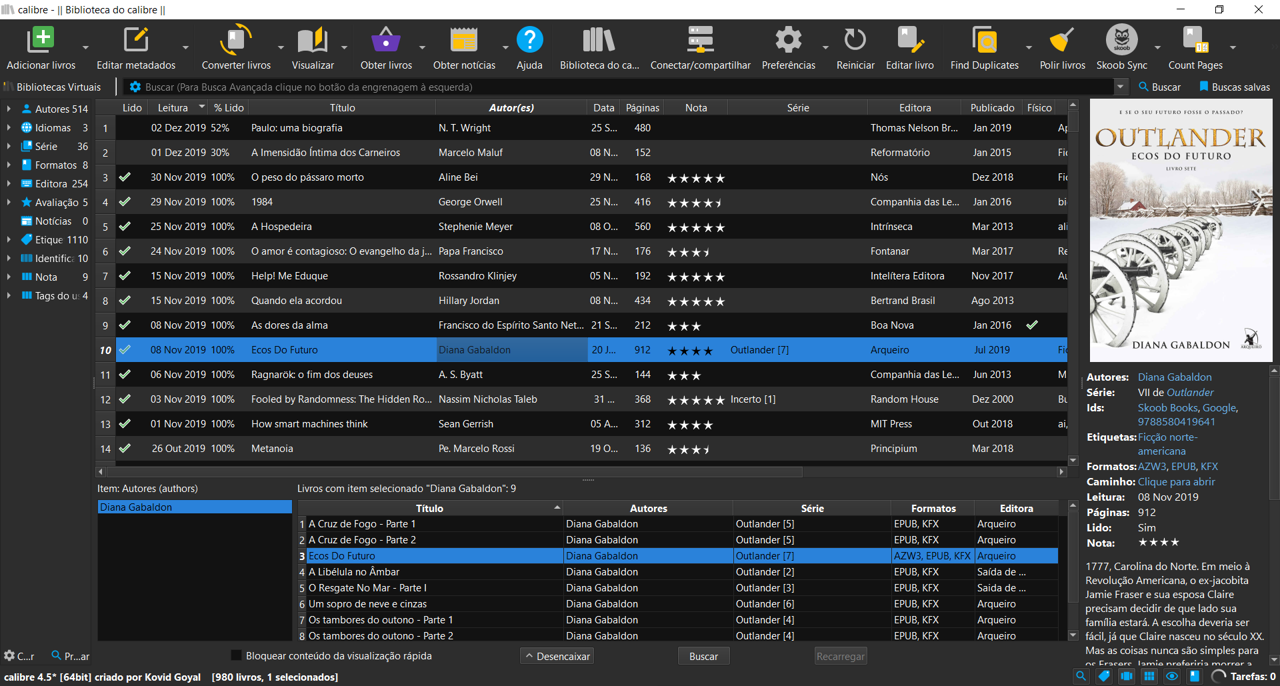Click the Obter livros basket icon
Image resolution: width=1280 pixels, height=686 pixels.
tap(386, 41)
